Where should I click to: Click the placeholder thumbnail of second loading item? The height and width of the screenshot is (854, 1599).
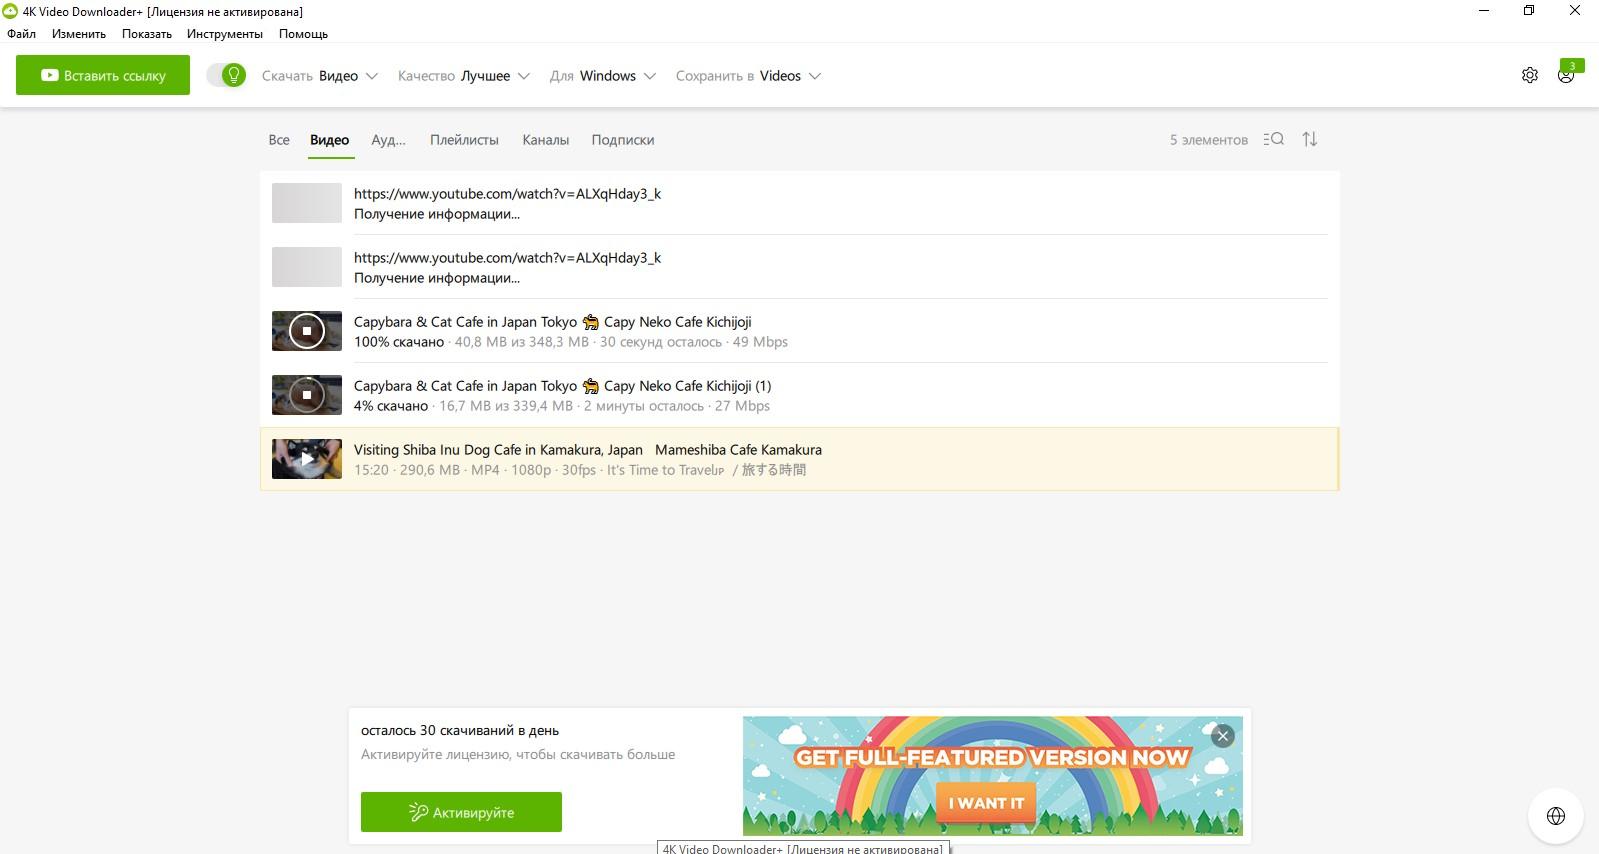[x=307, y=267]
